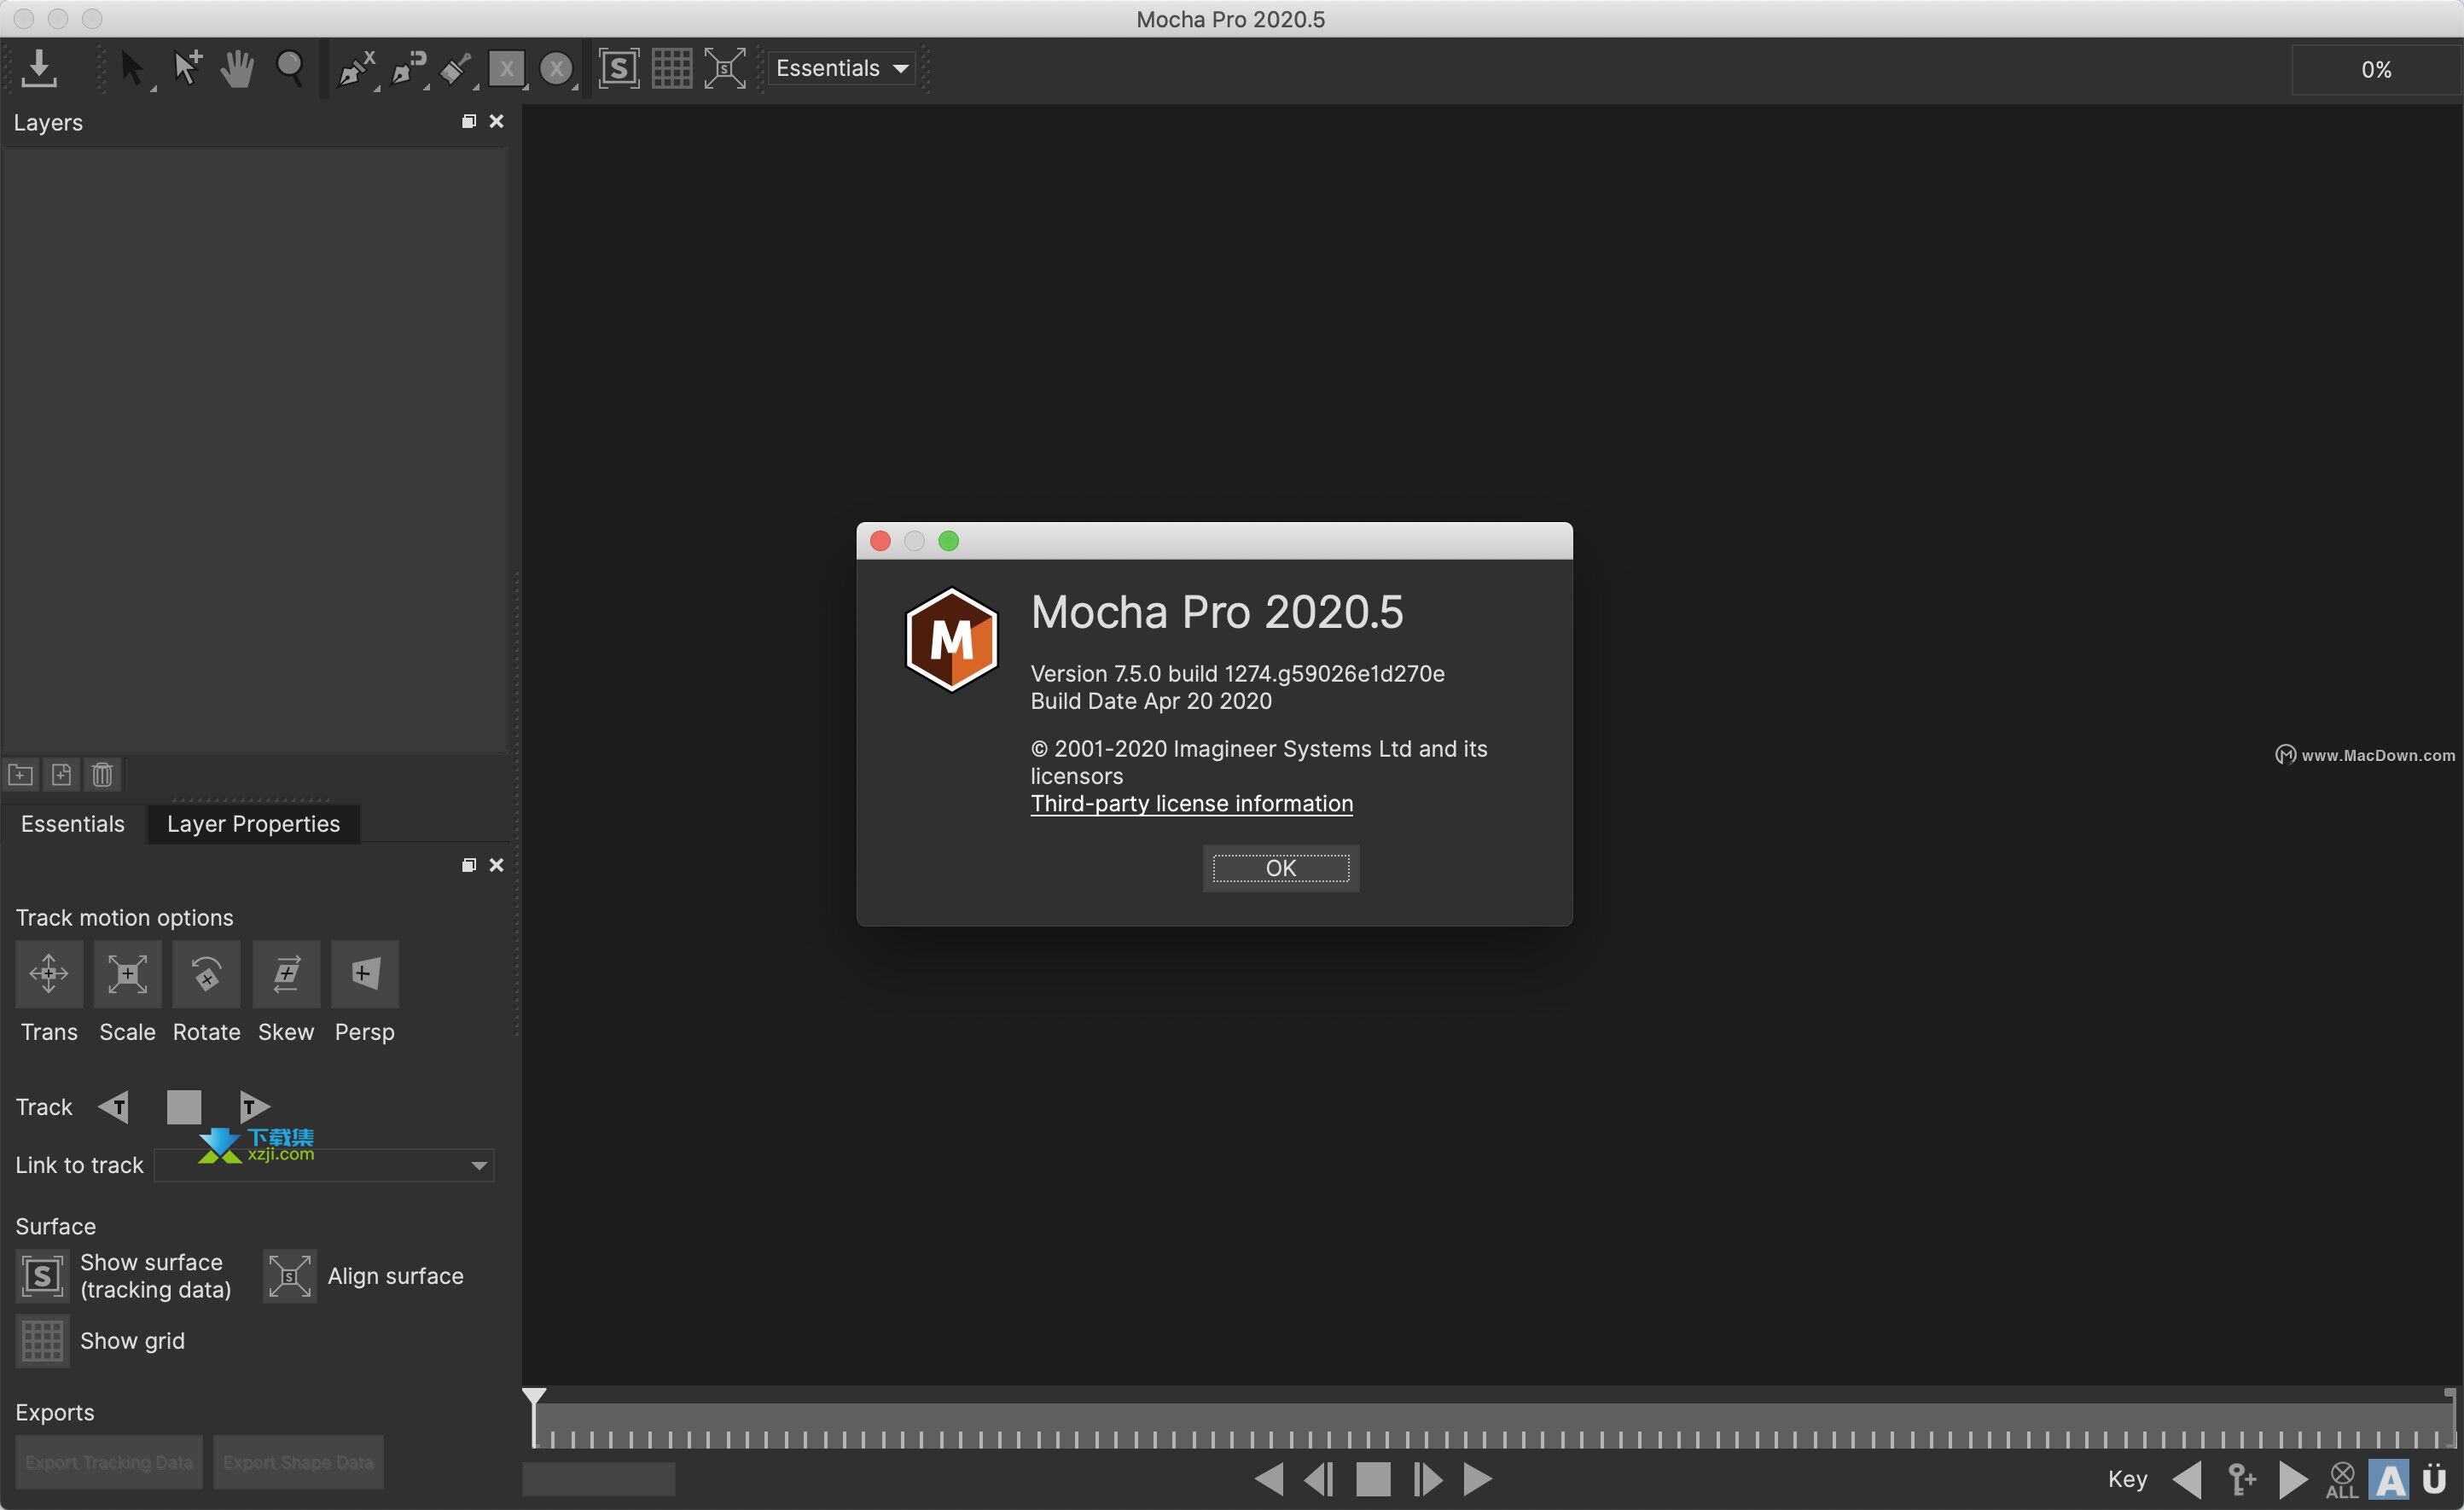Image resolution: width=2464 pixels, height=1510 pixels.
Task: Select the Pan hand tool
Action: click(x=237, y=69)
